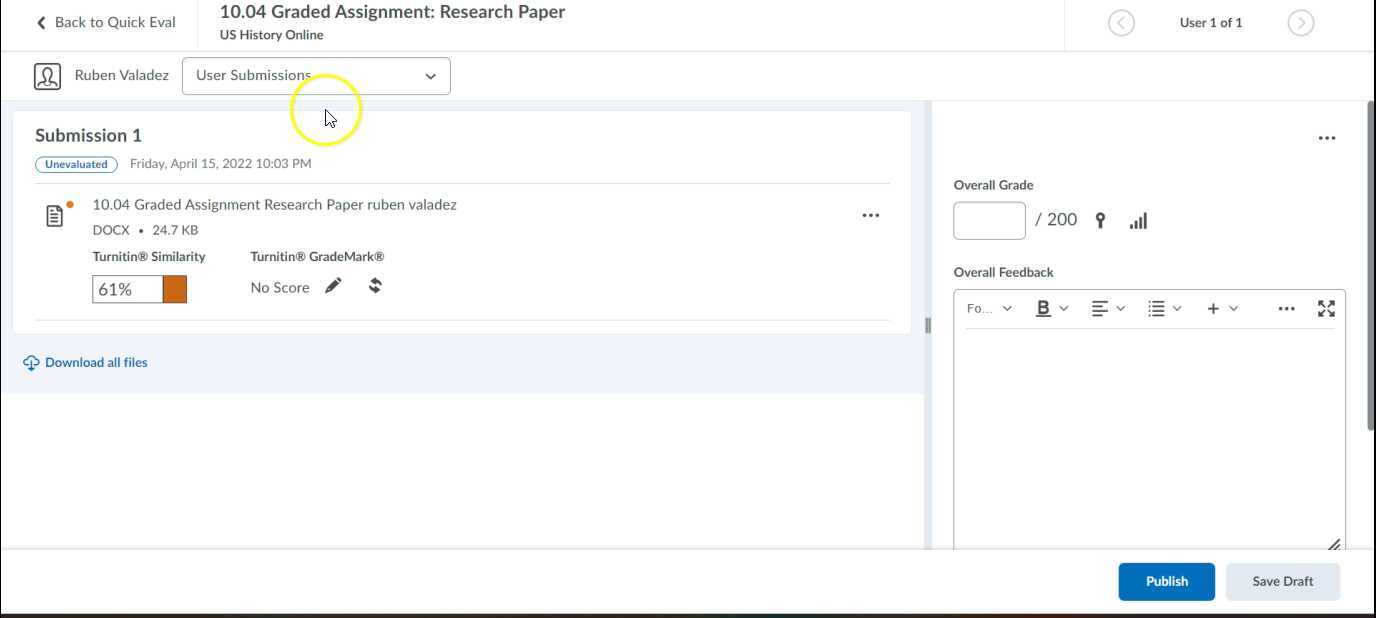Click the 61% Turnitin similarity color swatch

tap(175, 289)
